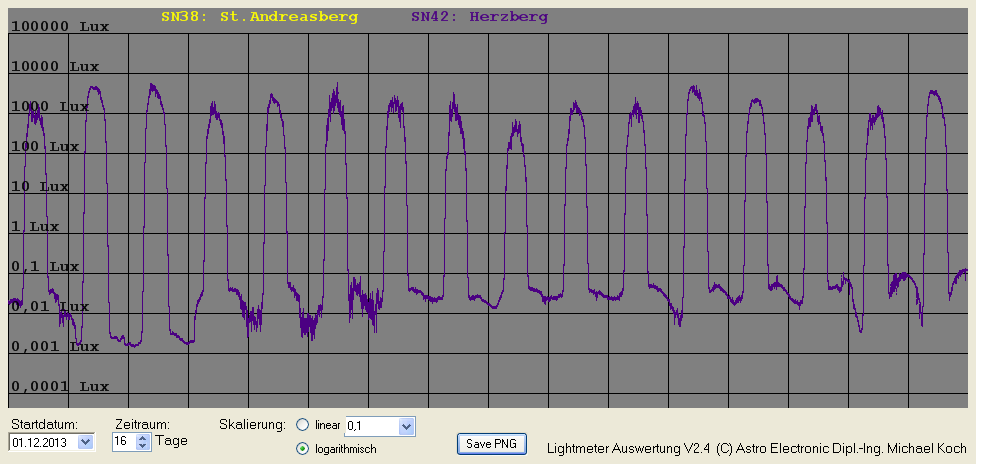Image resolution: width=981 pixels, height=476 pixels.
Task: Click the Save PNG button
Action: tap(492, 444)
